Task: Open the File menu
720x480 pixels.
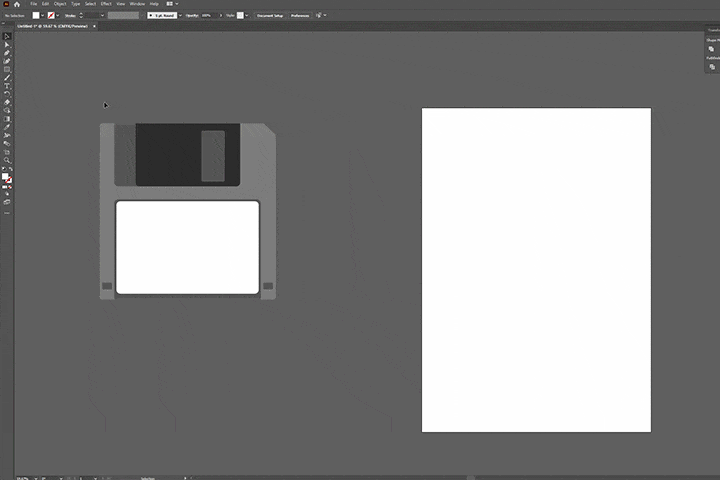Action: point(34,4)
